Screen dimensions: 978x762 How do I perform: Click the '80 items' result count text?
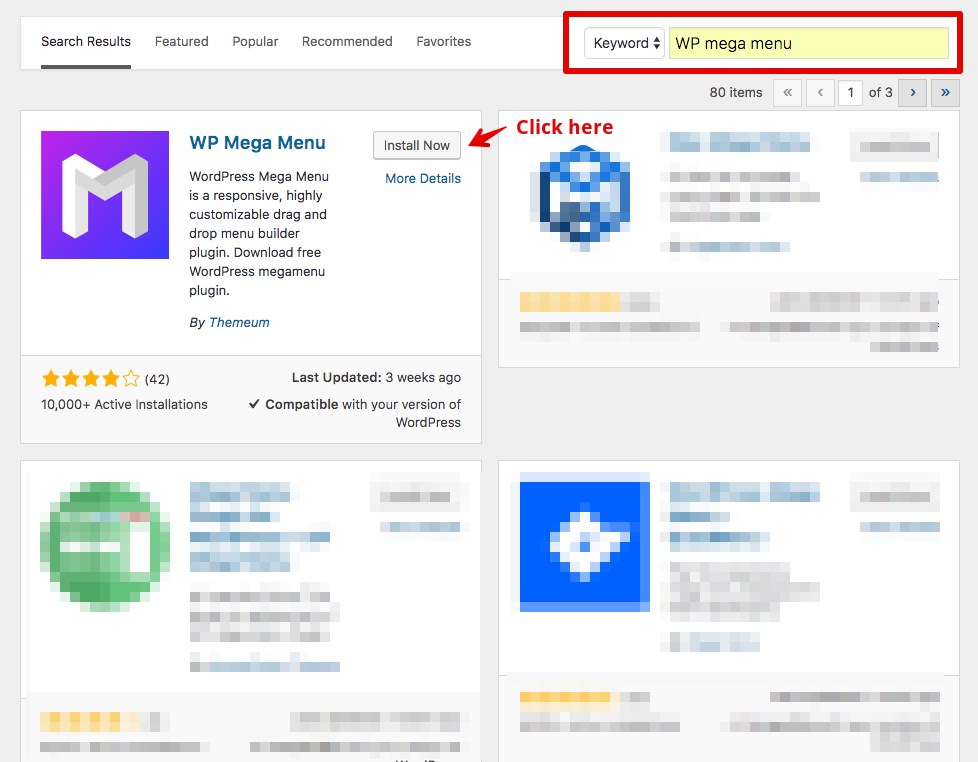(x=736, y=93)
